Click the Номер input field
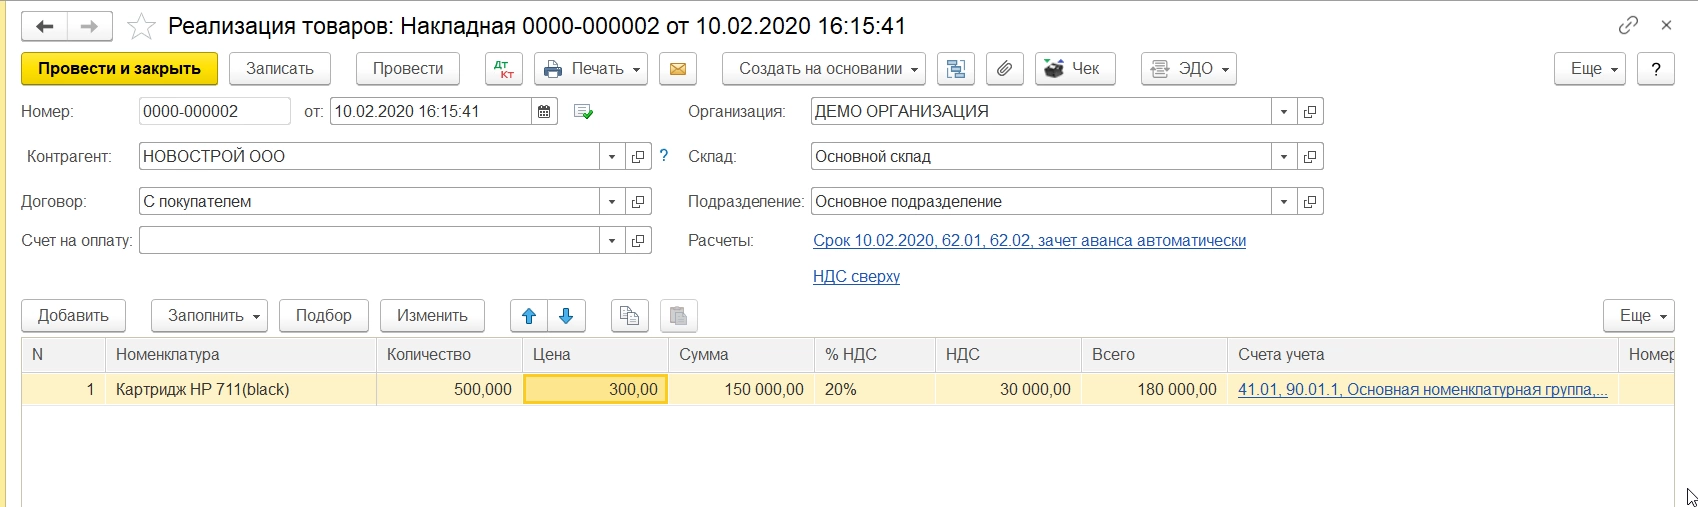Image resolution: width=1698 pixels, height=507 pixels. (x=214, y=112)
